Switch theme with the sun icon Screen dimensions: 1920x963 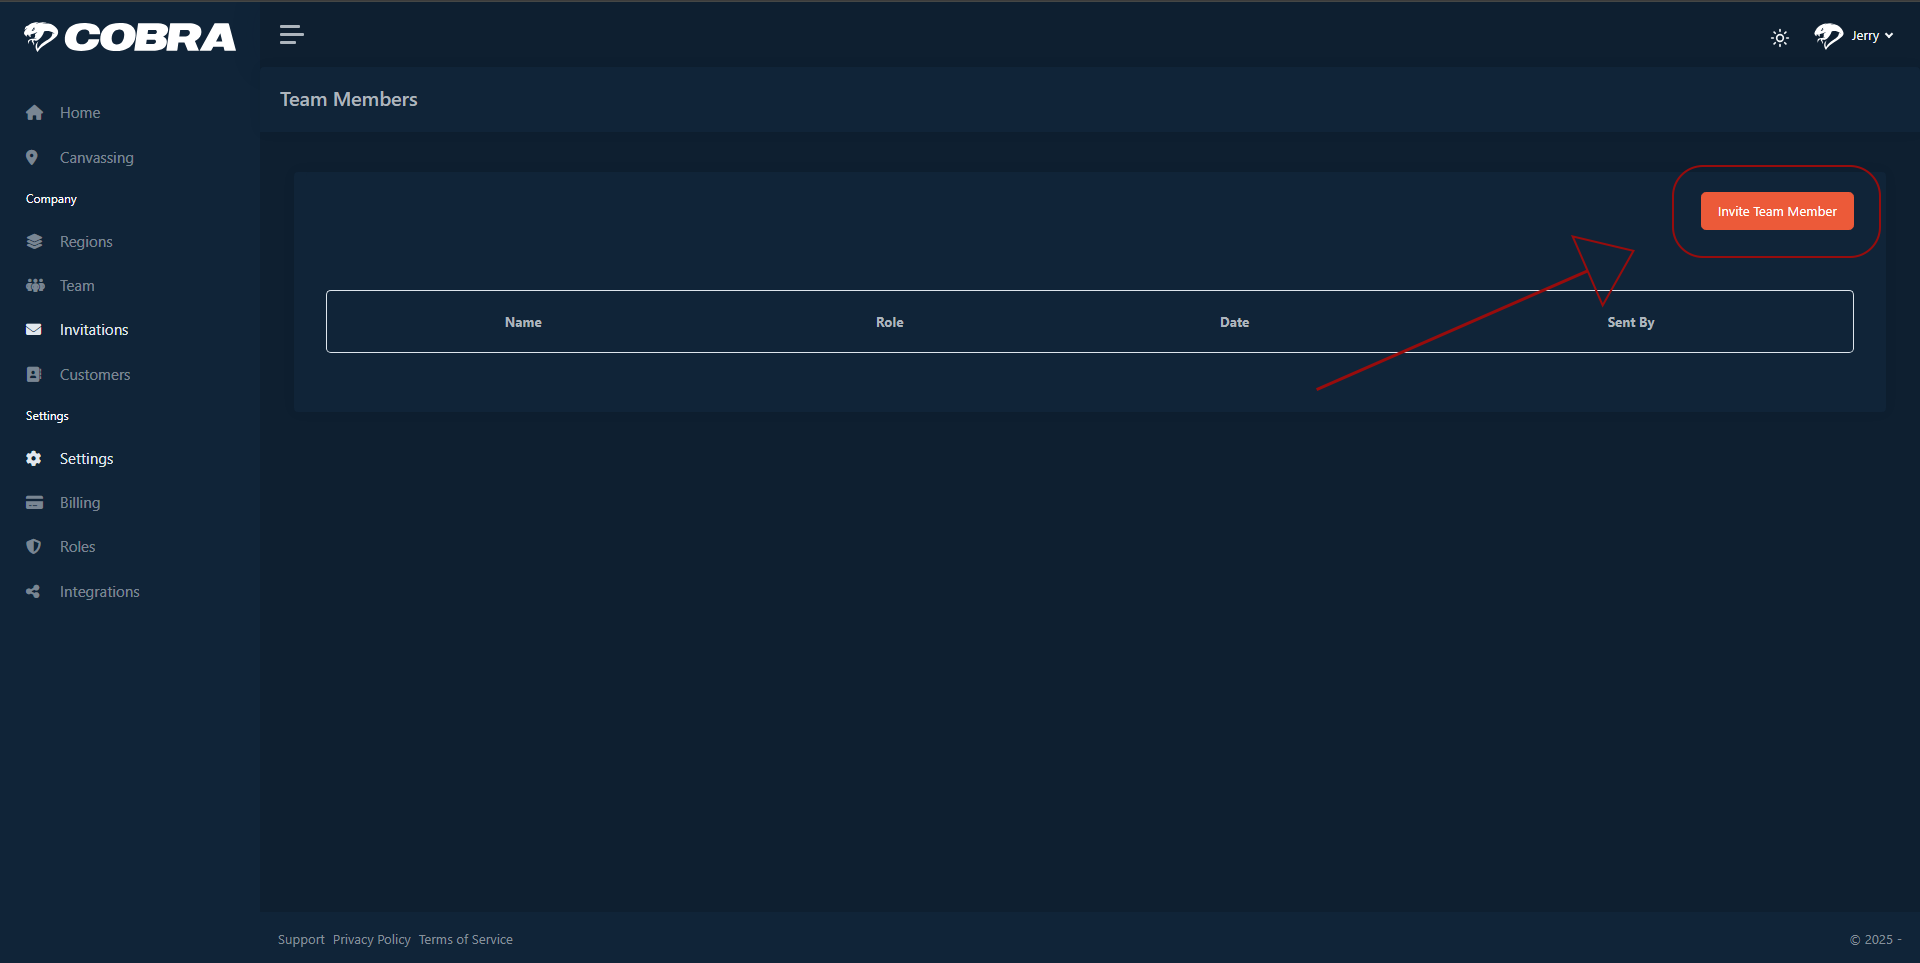click(1779, 38)
